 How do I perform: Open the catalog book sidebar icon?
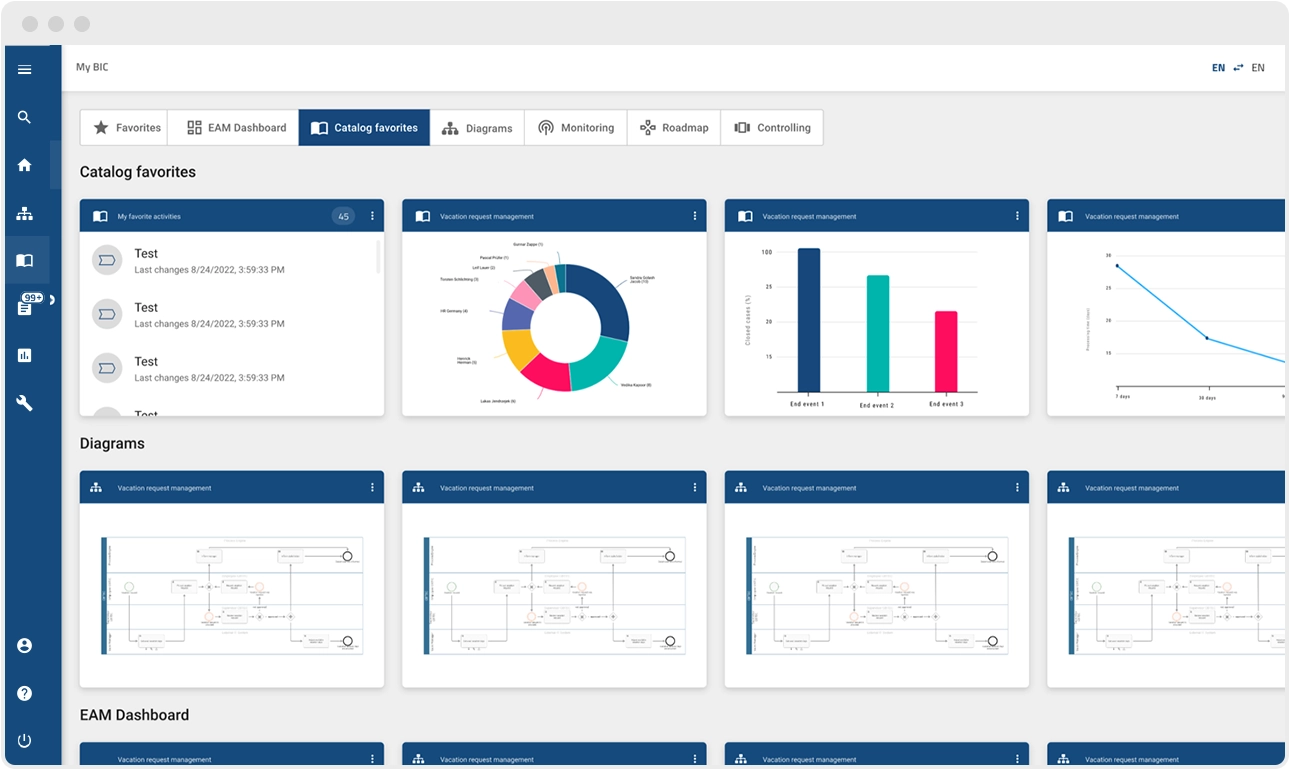(x=25, y=261)
